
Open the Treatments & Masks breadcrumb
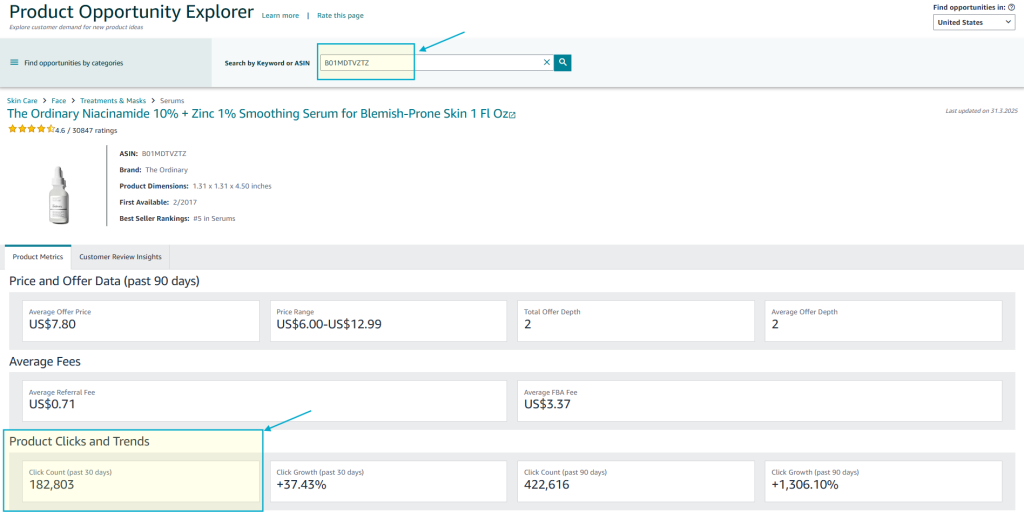[113, 101]
